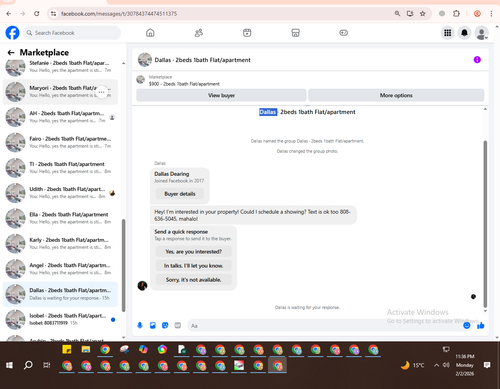Open the Facebook logo home link
The width and height of the screenshot is (500, 389).
(x=12, y=33)
